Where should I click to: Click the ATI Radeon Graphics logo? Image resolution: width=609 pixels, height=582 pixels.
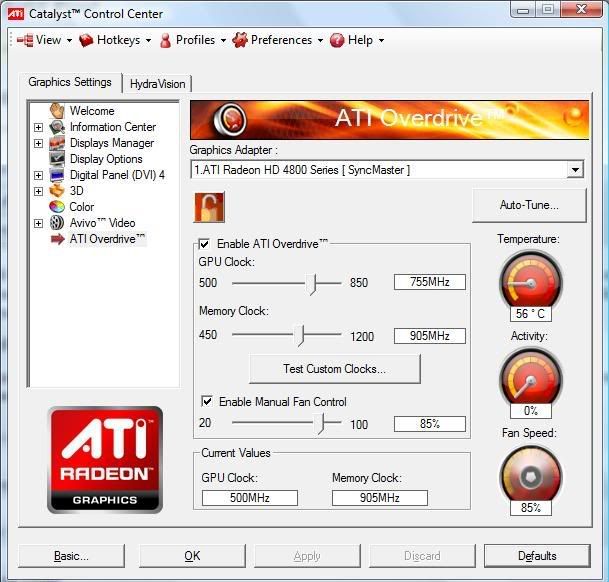pyautogui.click(x=105, y=460)
